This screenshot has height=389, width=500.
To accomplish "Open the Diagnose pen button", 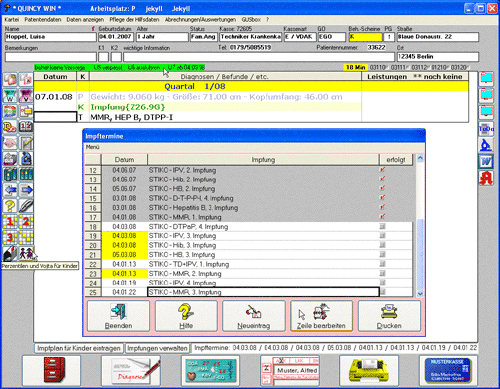I will (131, 370).
